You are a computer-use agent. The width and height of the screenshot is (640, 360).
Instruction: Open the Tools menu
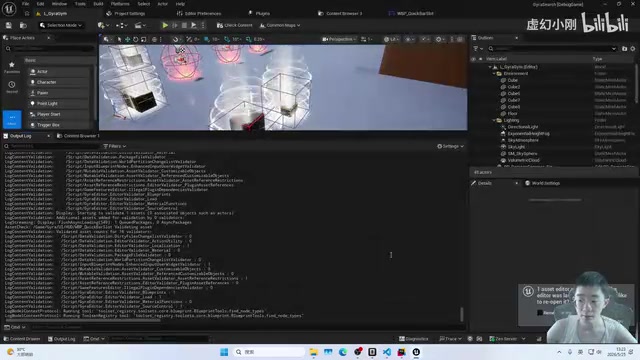coord(80,4)
